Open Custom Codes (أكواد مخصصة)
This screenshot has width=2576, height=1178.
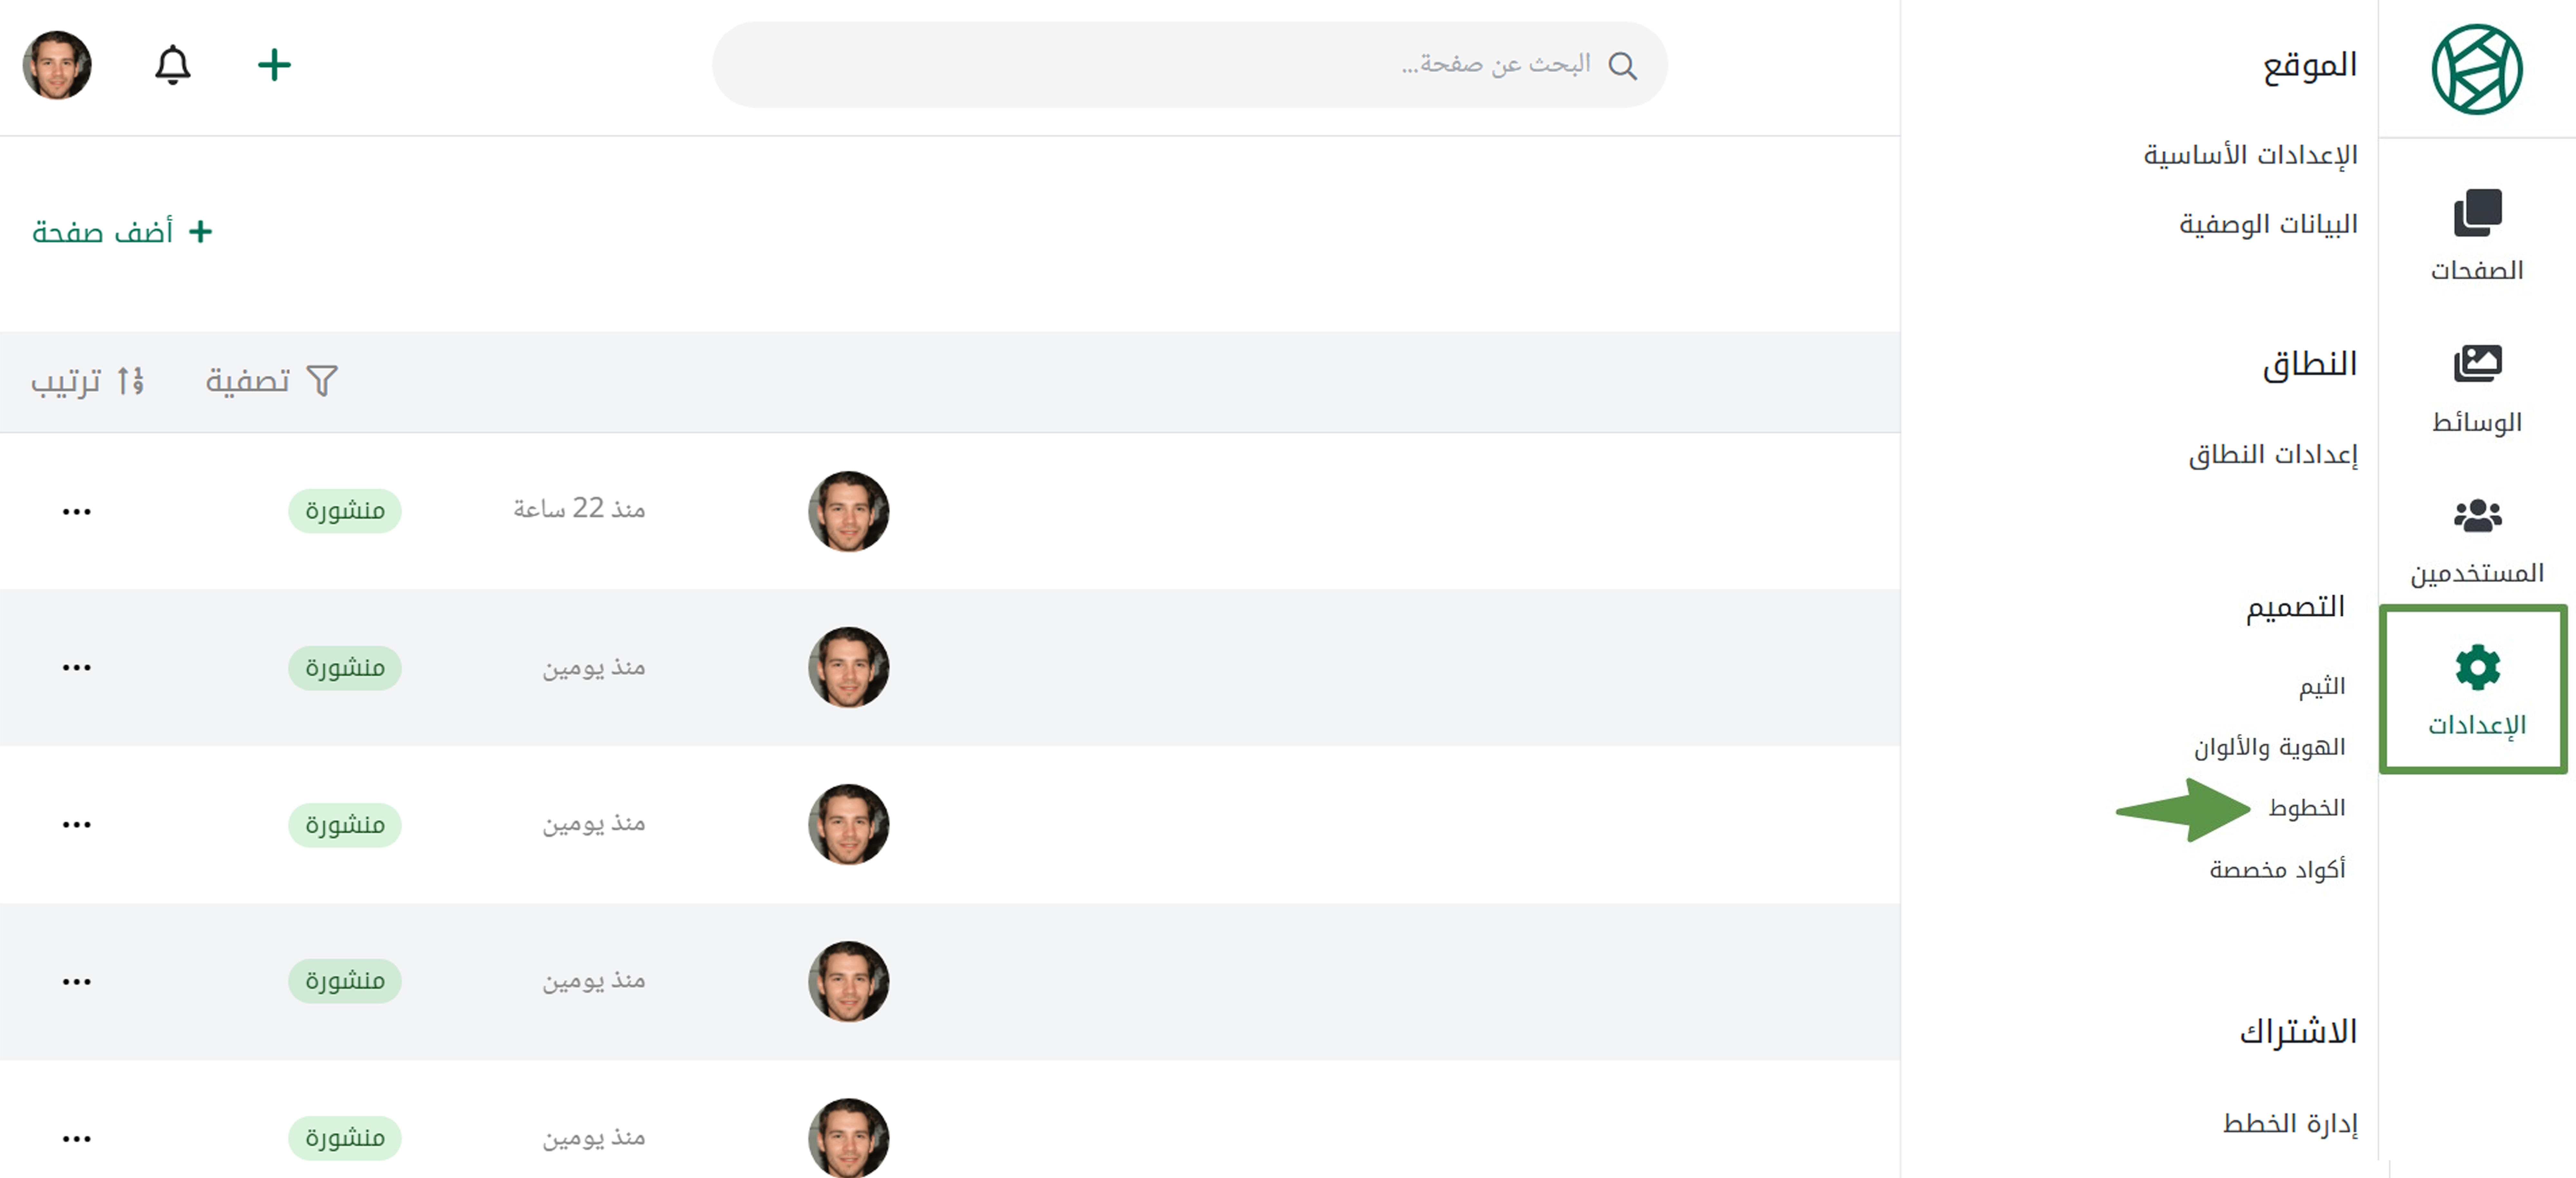pos(2277,869)
